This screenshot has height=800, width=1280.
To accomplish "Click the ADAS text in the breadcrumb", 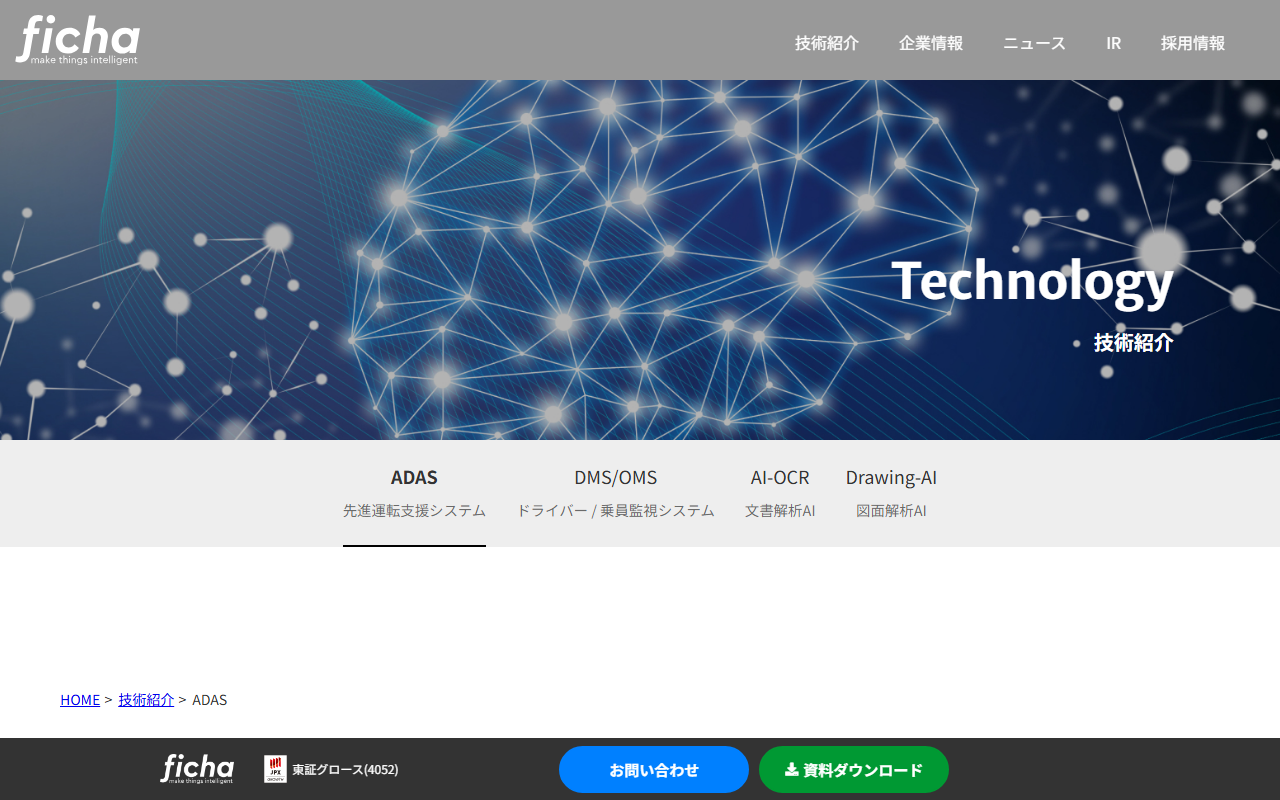I will click(209, 700).
